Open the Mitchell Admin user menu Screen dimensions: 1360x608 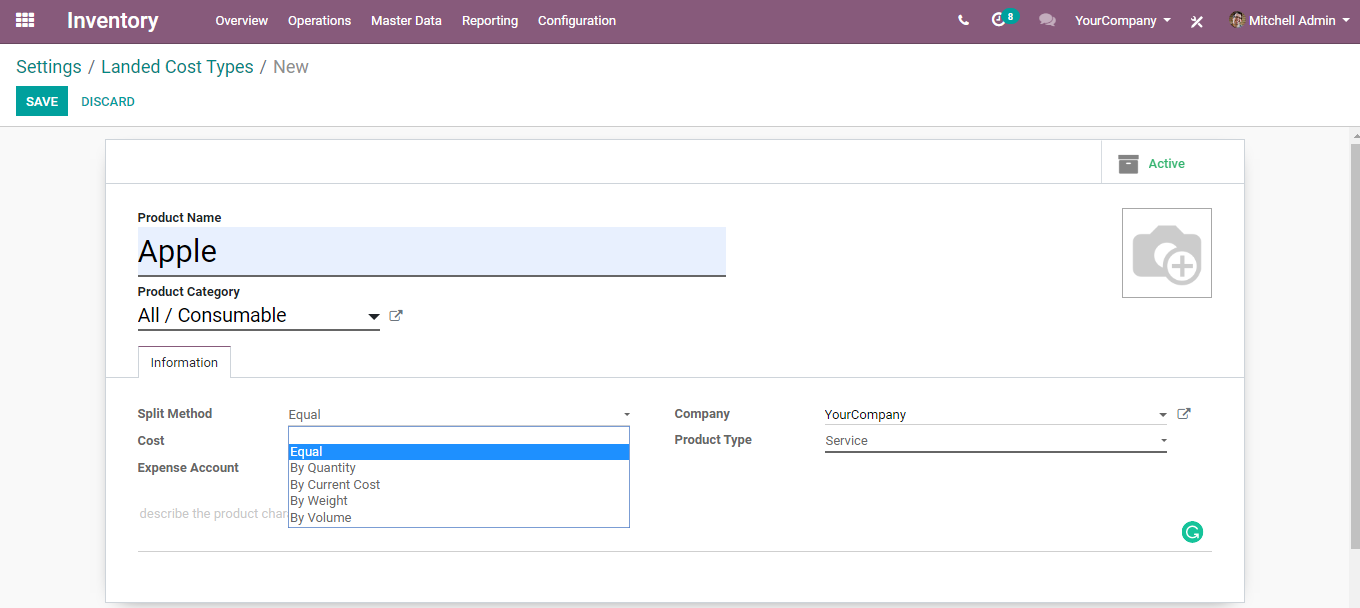tap(1289, 20)
